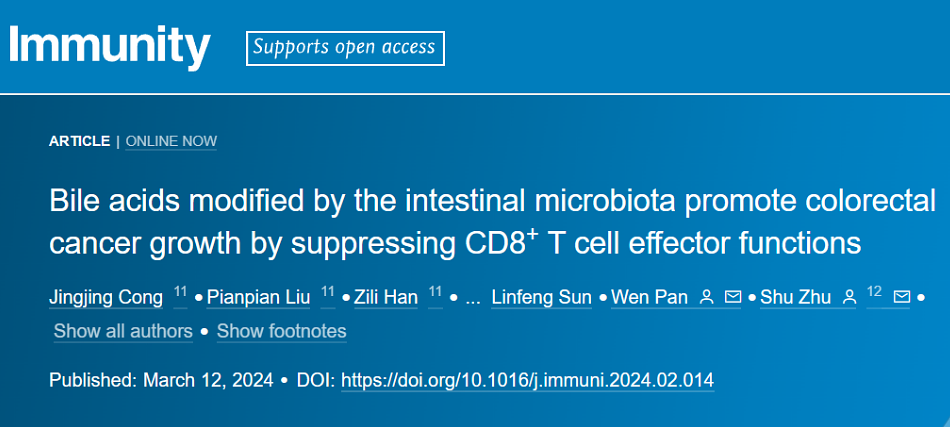Click the Immunity journal logo
The image size is (950, 427).
click(109, 45)
